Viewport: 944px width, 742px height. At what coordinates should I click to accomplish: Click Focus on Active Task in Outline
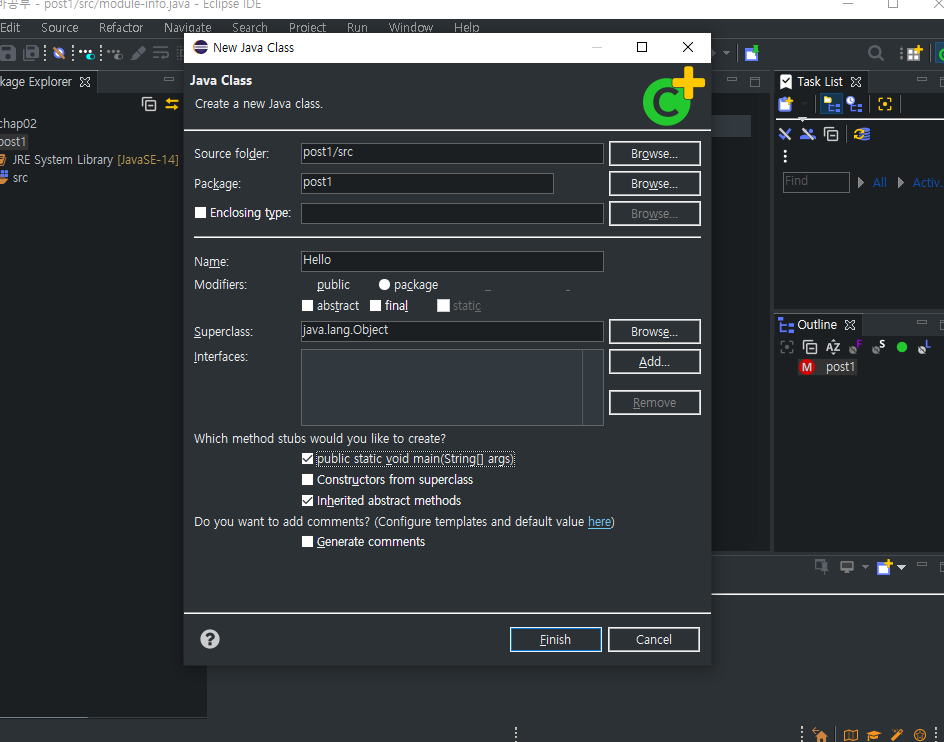(787, 347)
